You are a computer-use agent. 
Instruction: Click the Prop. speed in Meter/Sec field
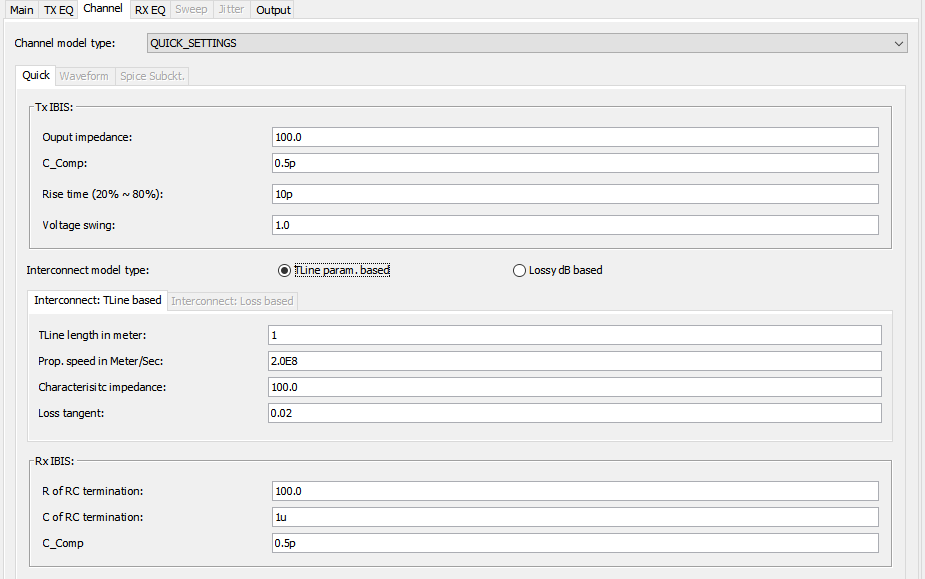574,361
